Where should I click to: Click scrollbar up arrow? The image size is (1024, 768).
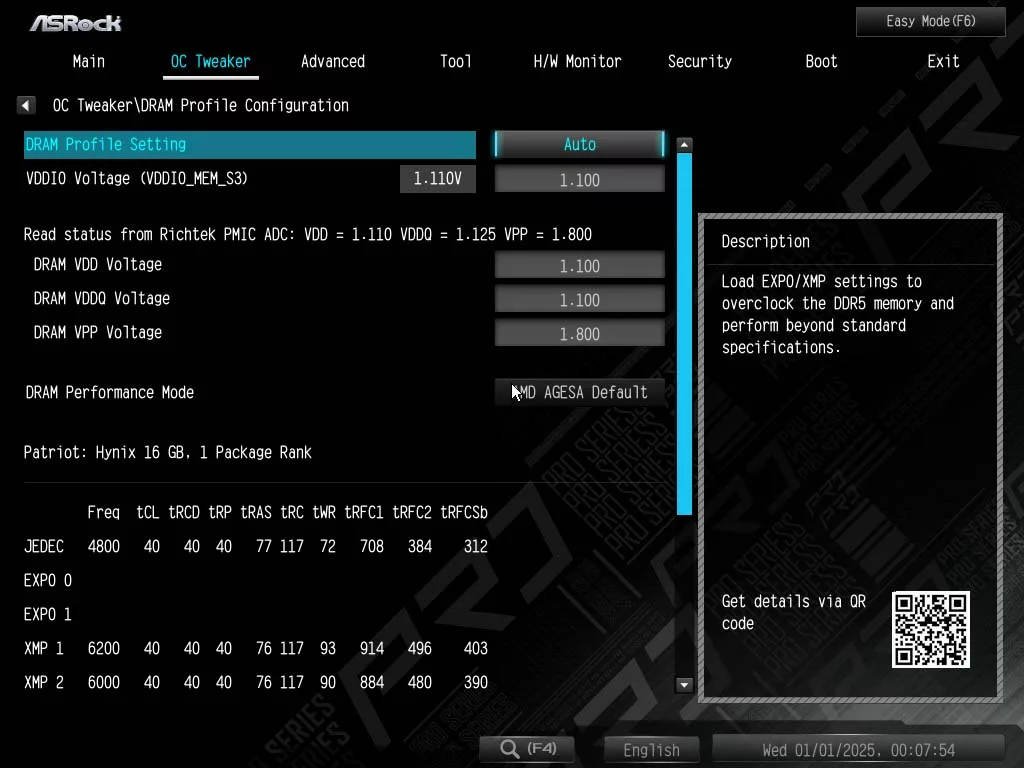pyautogui.click(x=684, y=145)
